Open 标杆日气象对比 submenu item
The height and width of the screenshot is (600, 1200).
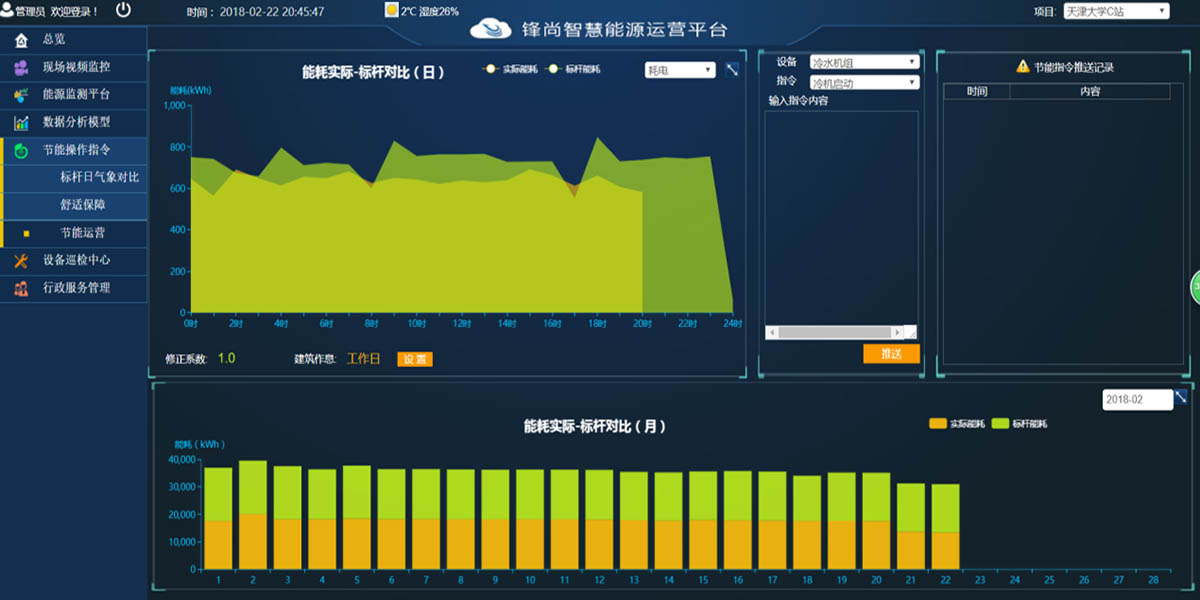[99, 178]
